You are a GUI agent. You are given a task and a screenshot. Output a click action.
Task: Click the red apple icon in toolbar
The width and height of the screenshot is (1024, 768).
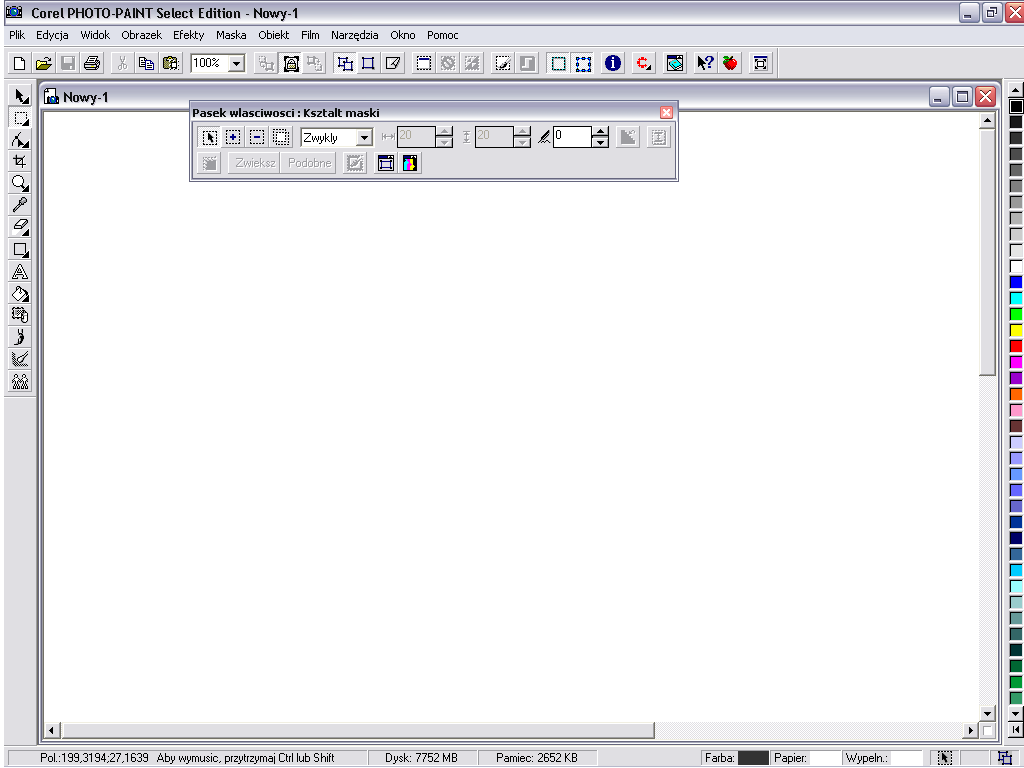(x=729, y=63)
